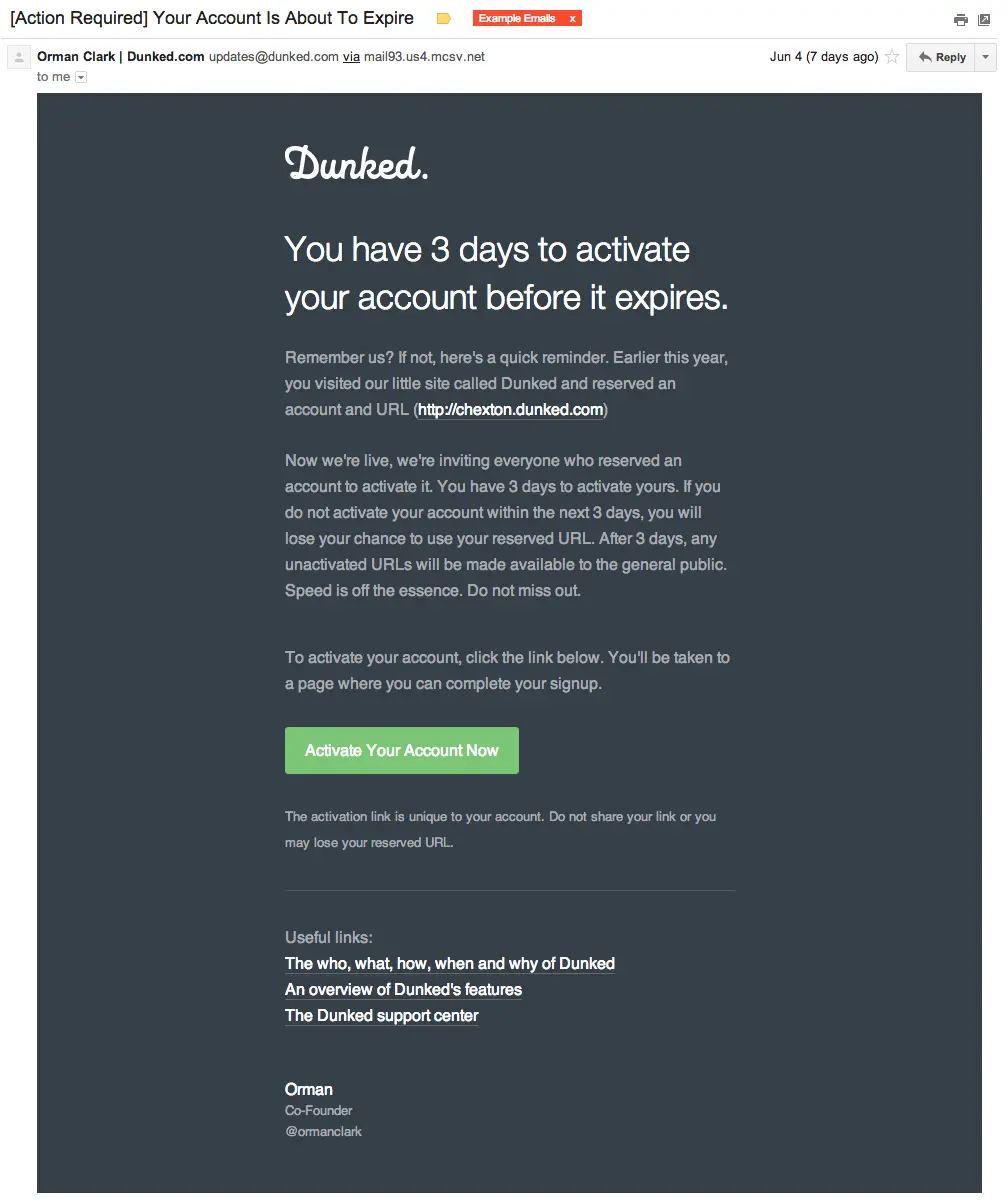Click the yellow importance marker icon
Viewport: 1008px width, 1200px height.
click(445, 19)
